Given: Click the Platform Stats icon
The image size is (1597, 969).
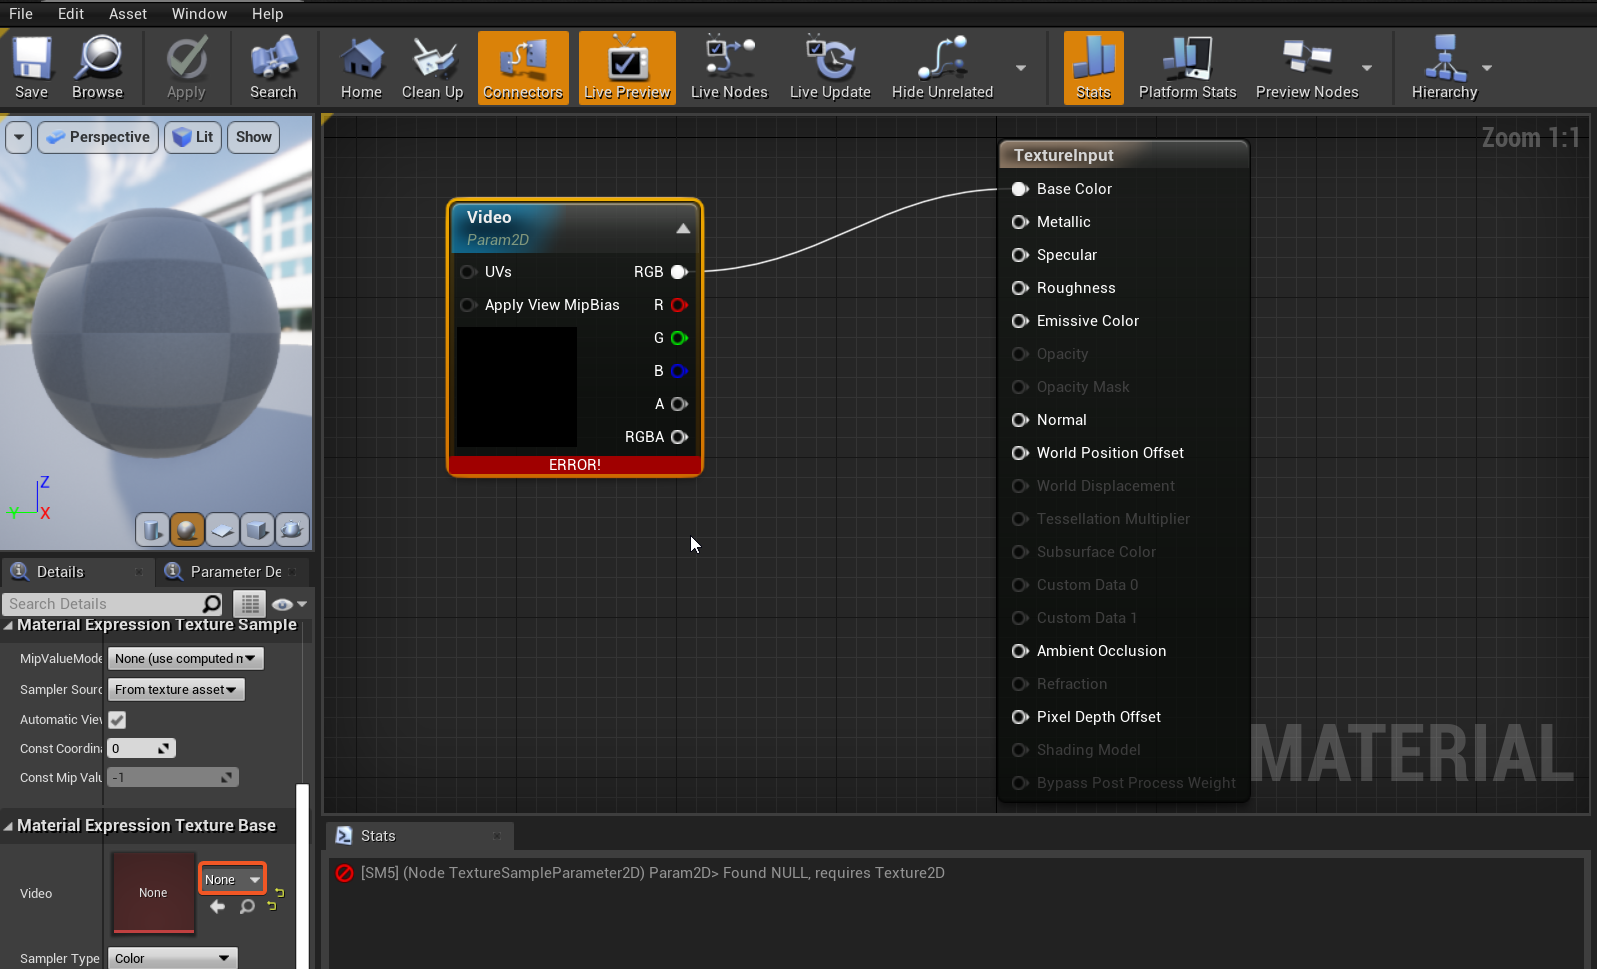Looking at the screenshot, I should click(1187, 67).
